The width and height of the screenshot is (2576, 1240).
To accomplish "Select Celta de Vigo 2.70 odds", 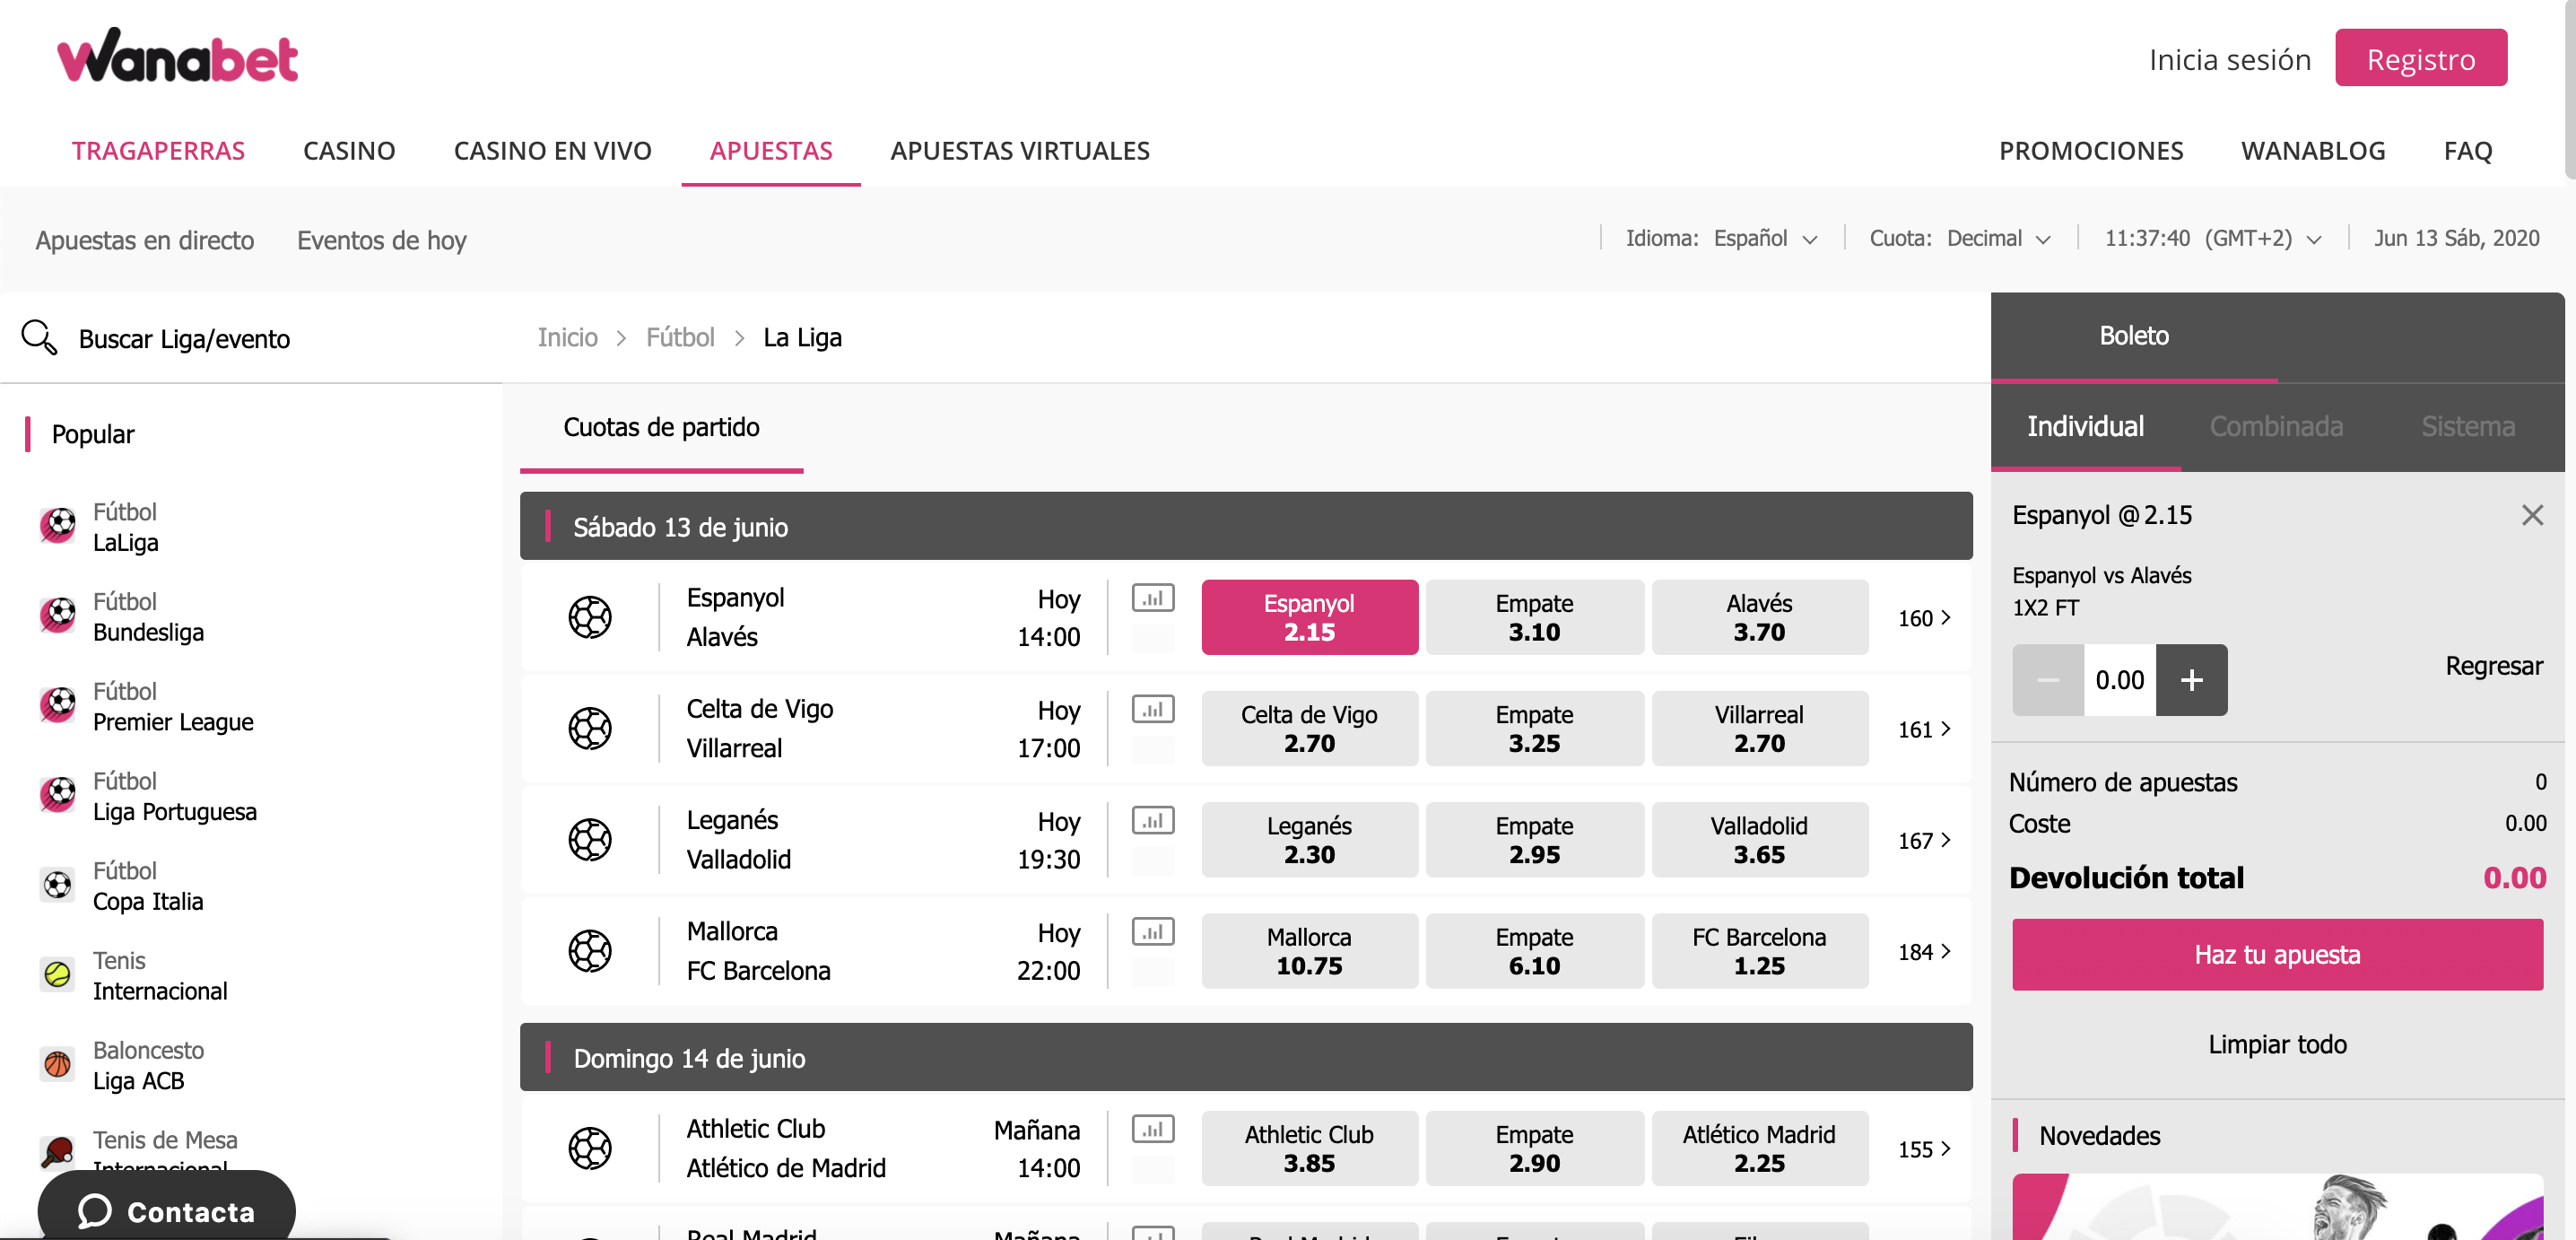I will [x=1309, y=728].
